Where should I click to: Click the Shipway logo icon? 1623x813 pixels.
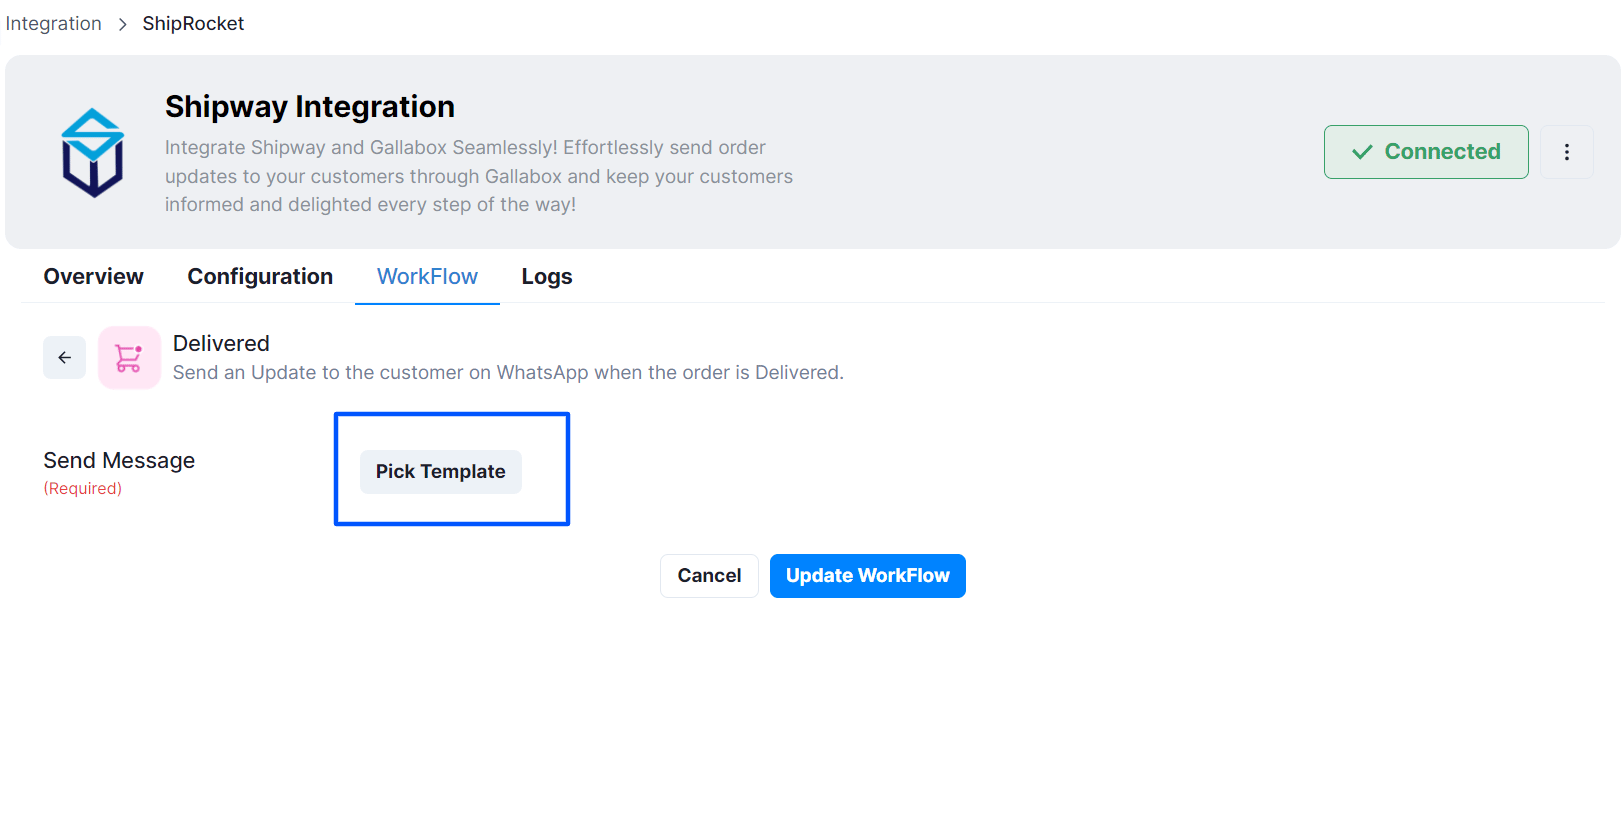click(x=93, y=152)
